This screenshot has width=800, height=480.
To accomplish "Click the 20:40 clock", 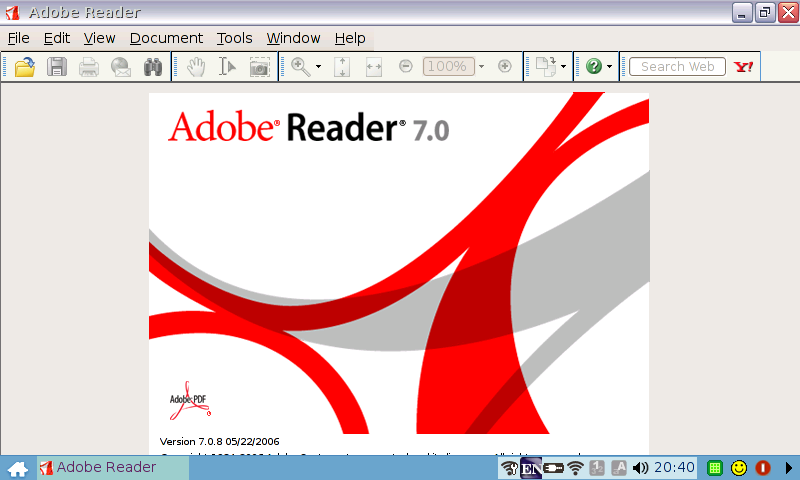I will (674, 467).
